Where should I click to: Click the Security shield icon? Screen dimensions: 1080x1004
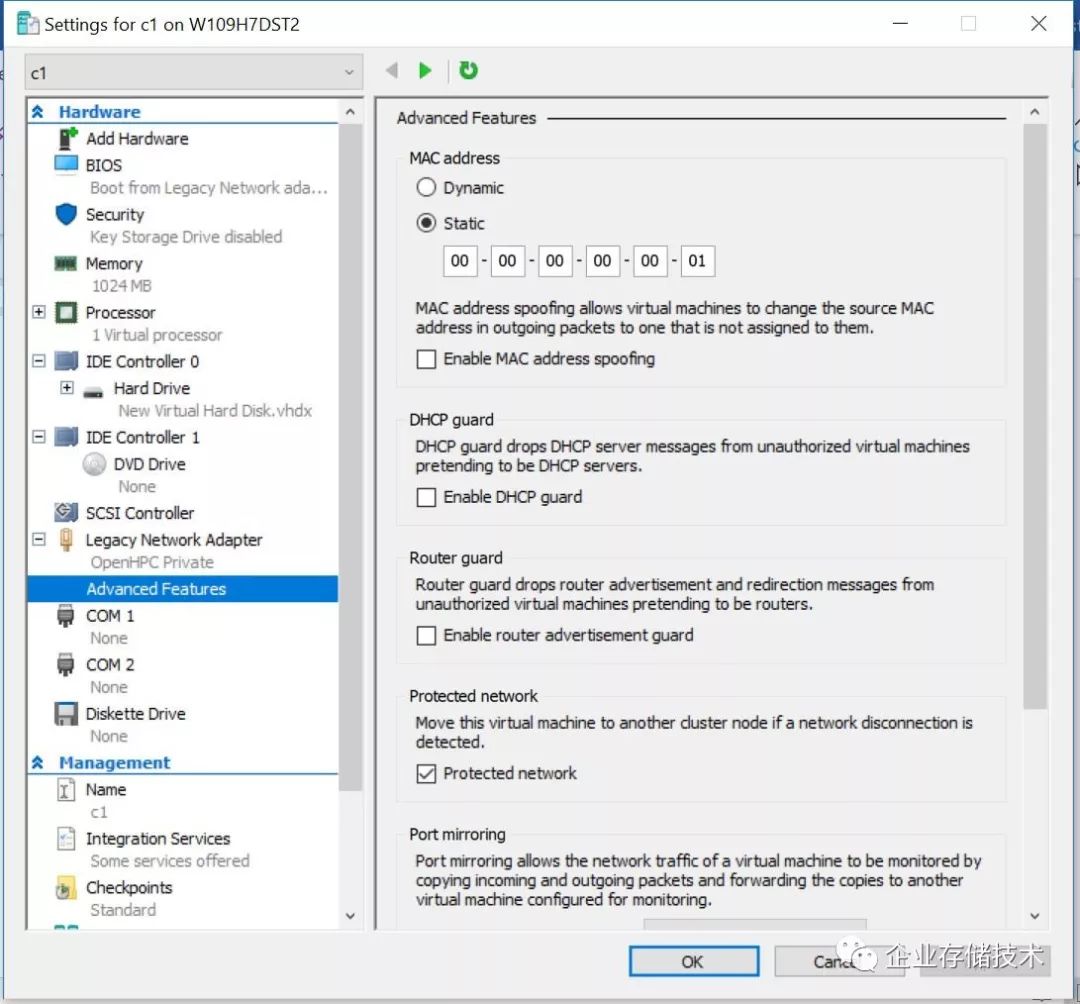click(x=66, y=214)
